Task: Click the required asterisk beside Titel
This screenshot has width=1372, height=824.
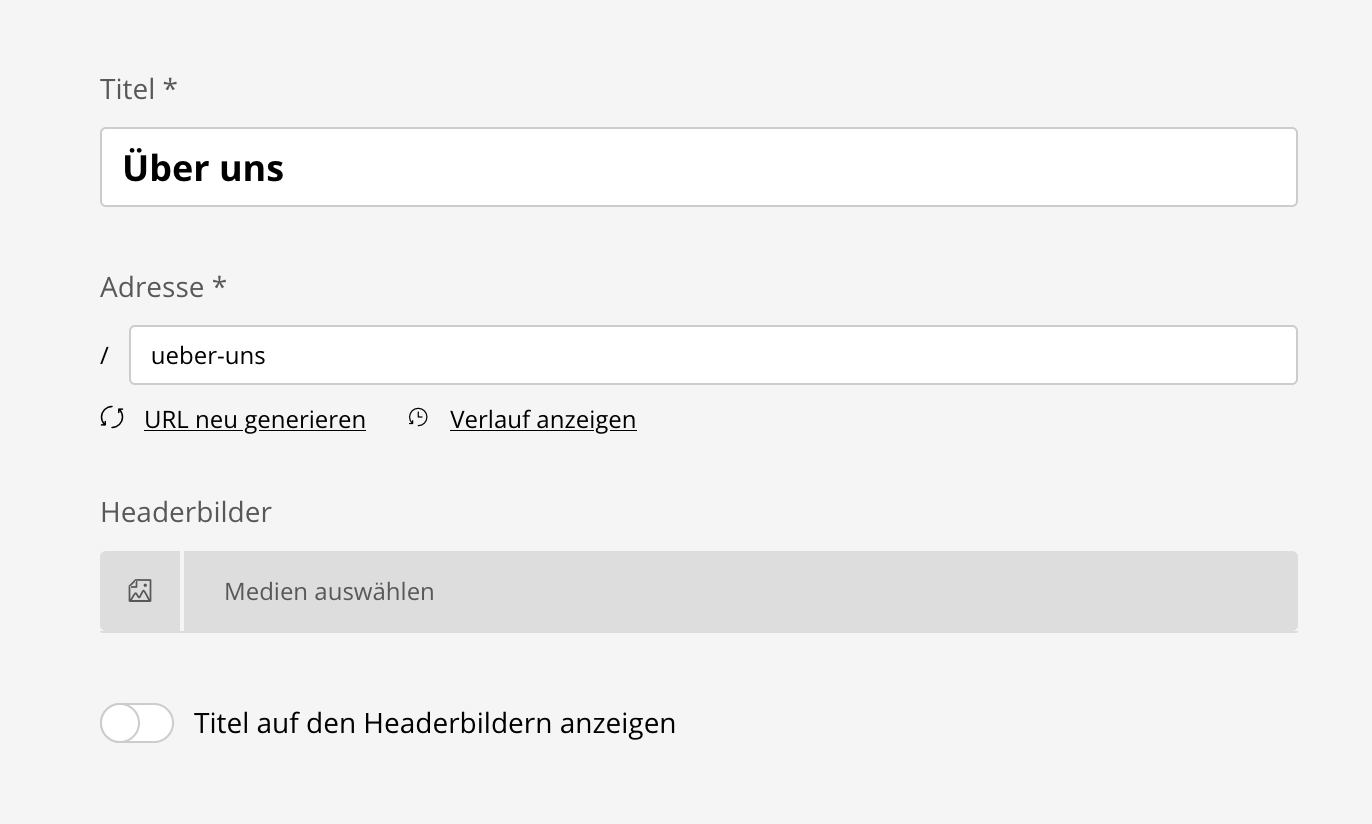Action: (x=170, y=88)
